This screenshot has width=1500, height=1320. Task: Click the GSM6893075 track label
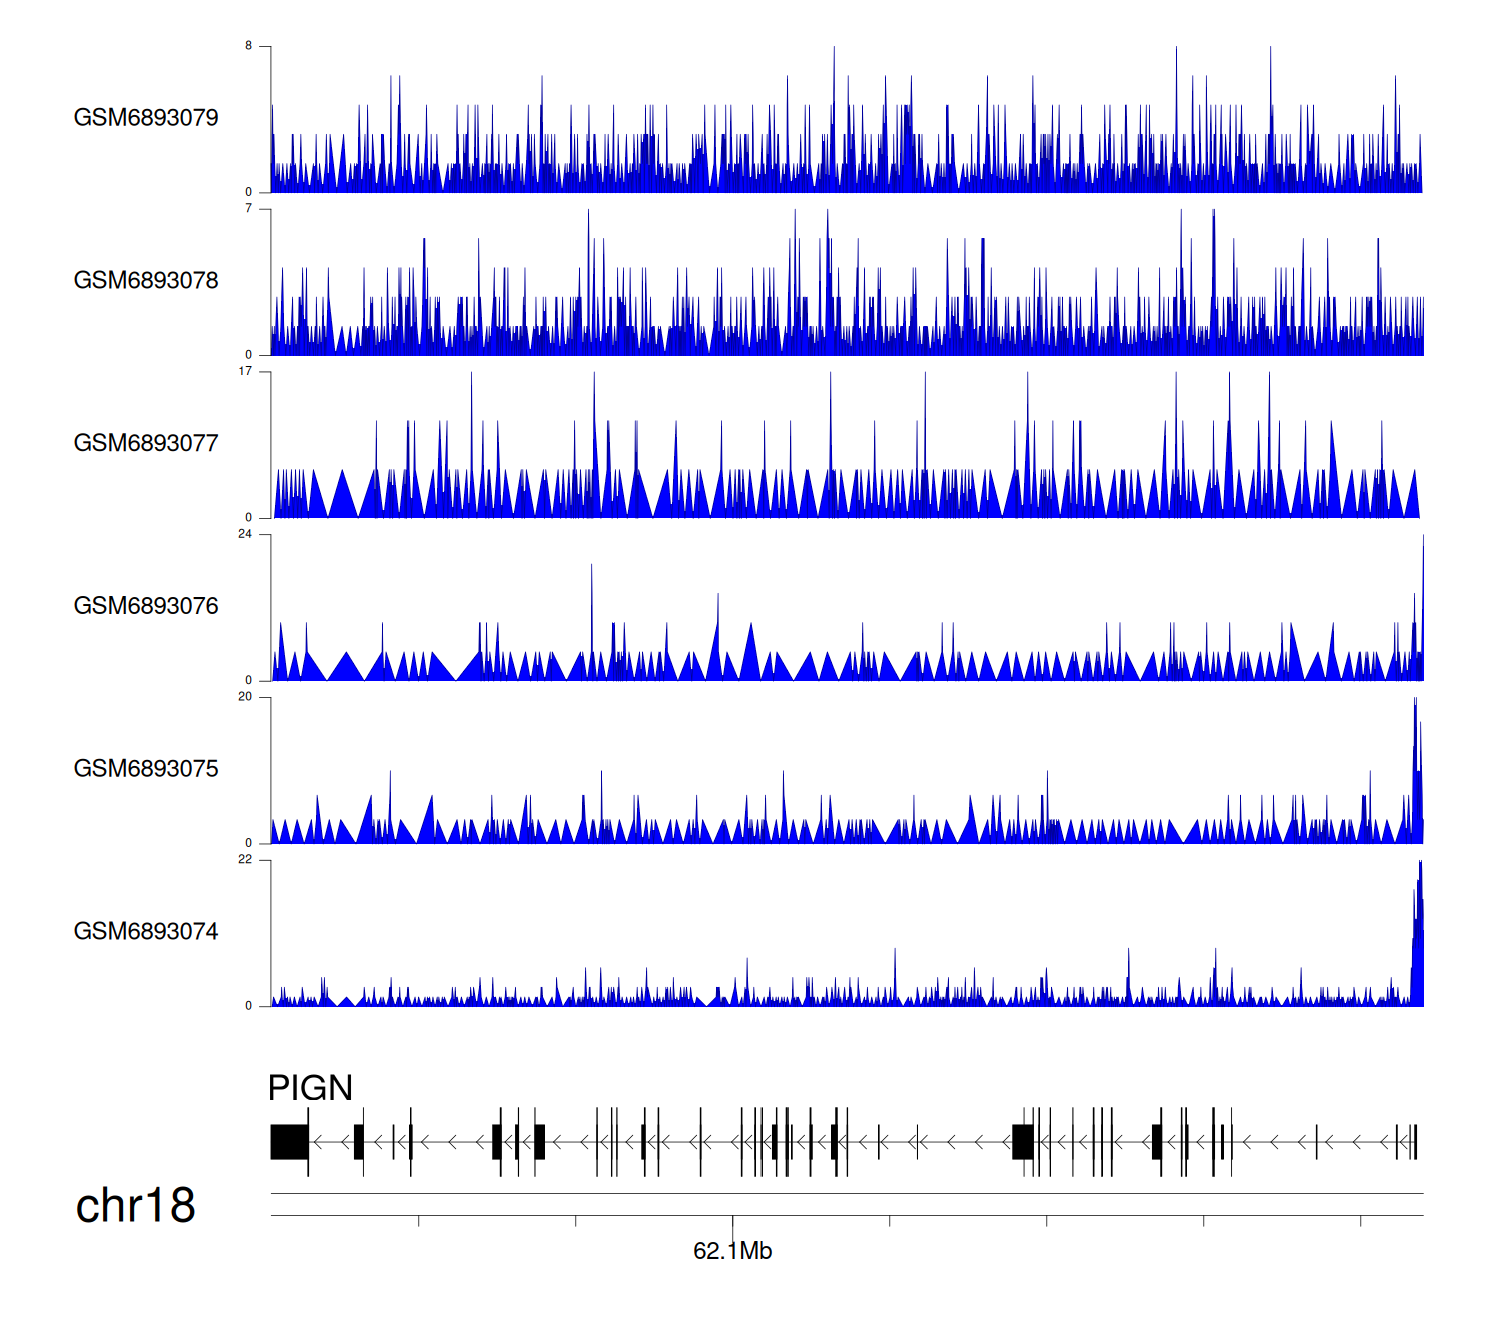[146, 769]
